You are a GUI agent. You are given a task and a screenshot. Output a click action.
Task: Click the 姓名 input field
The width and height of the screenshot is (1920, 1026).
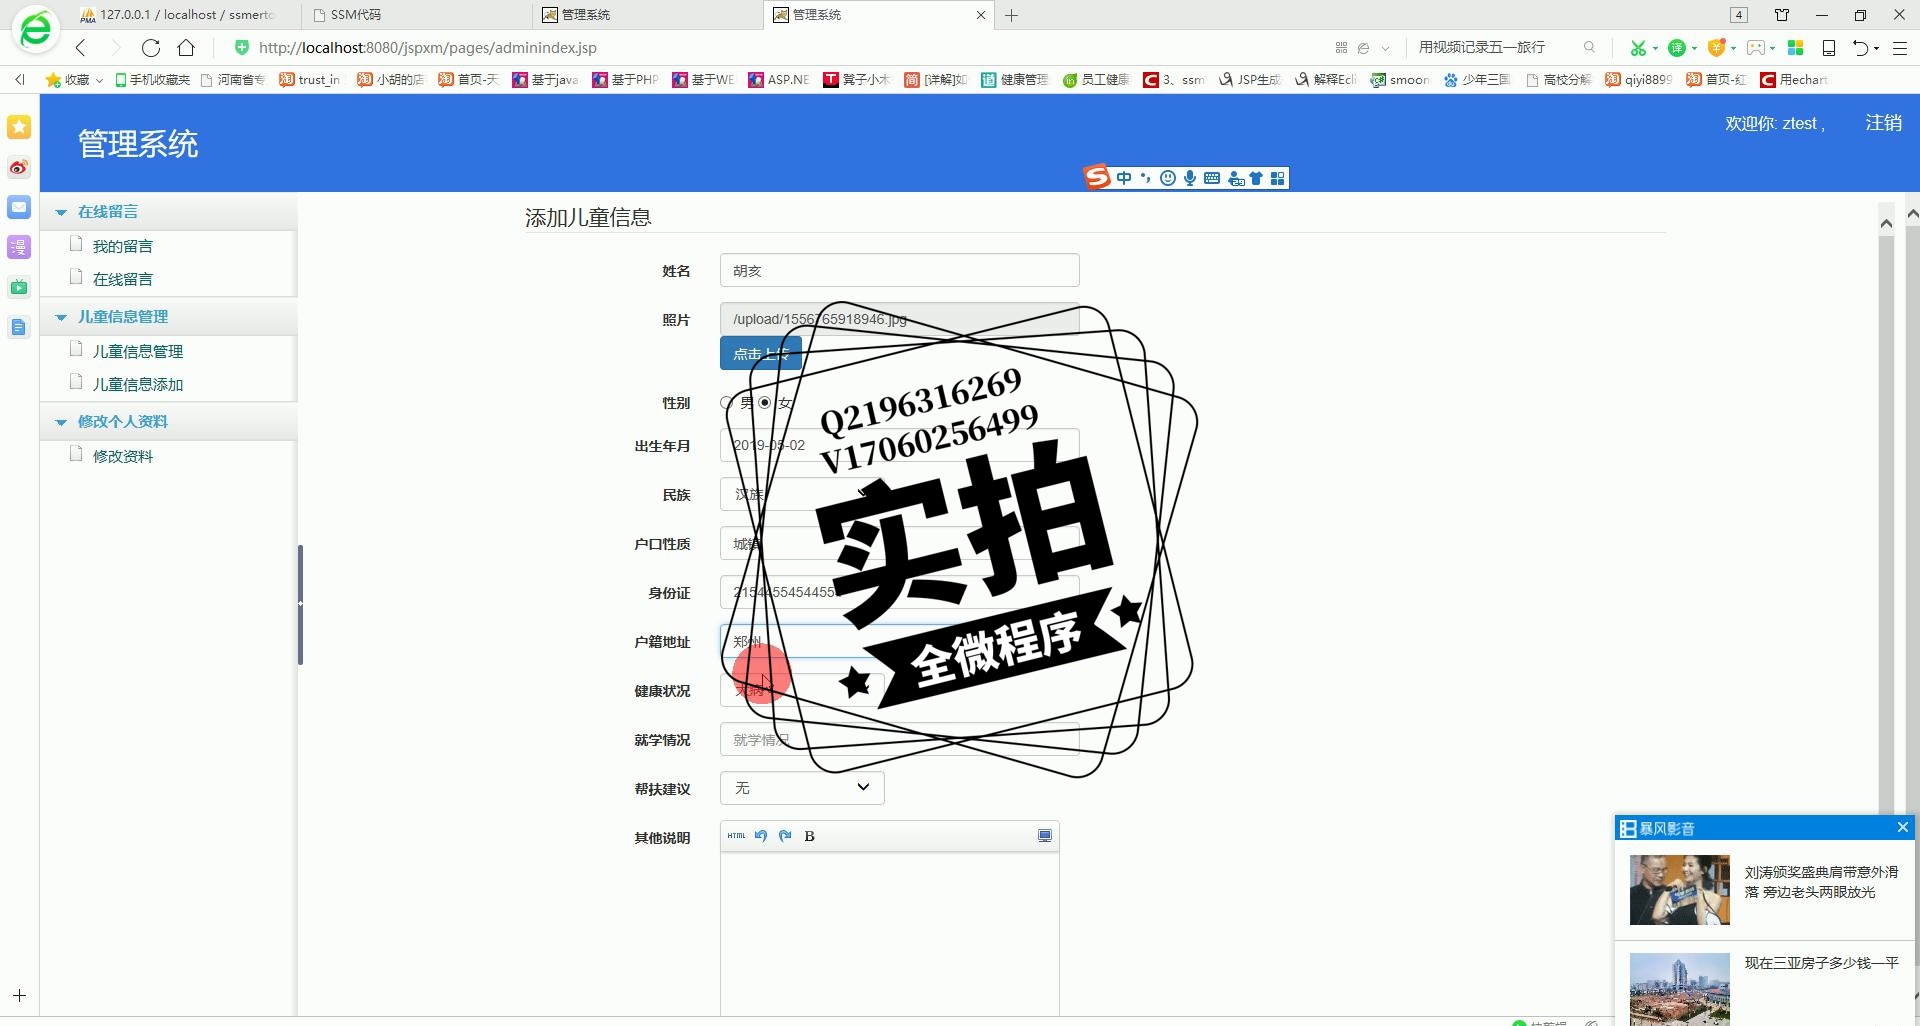coord(899,270)
